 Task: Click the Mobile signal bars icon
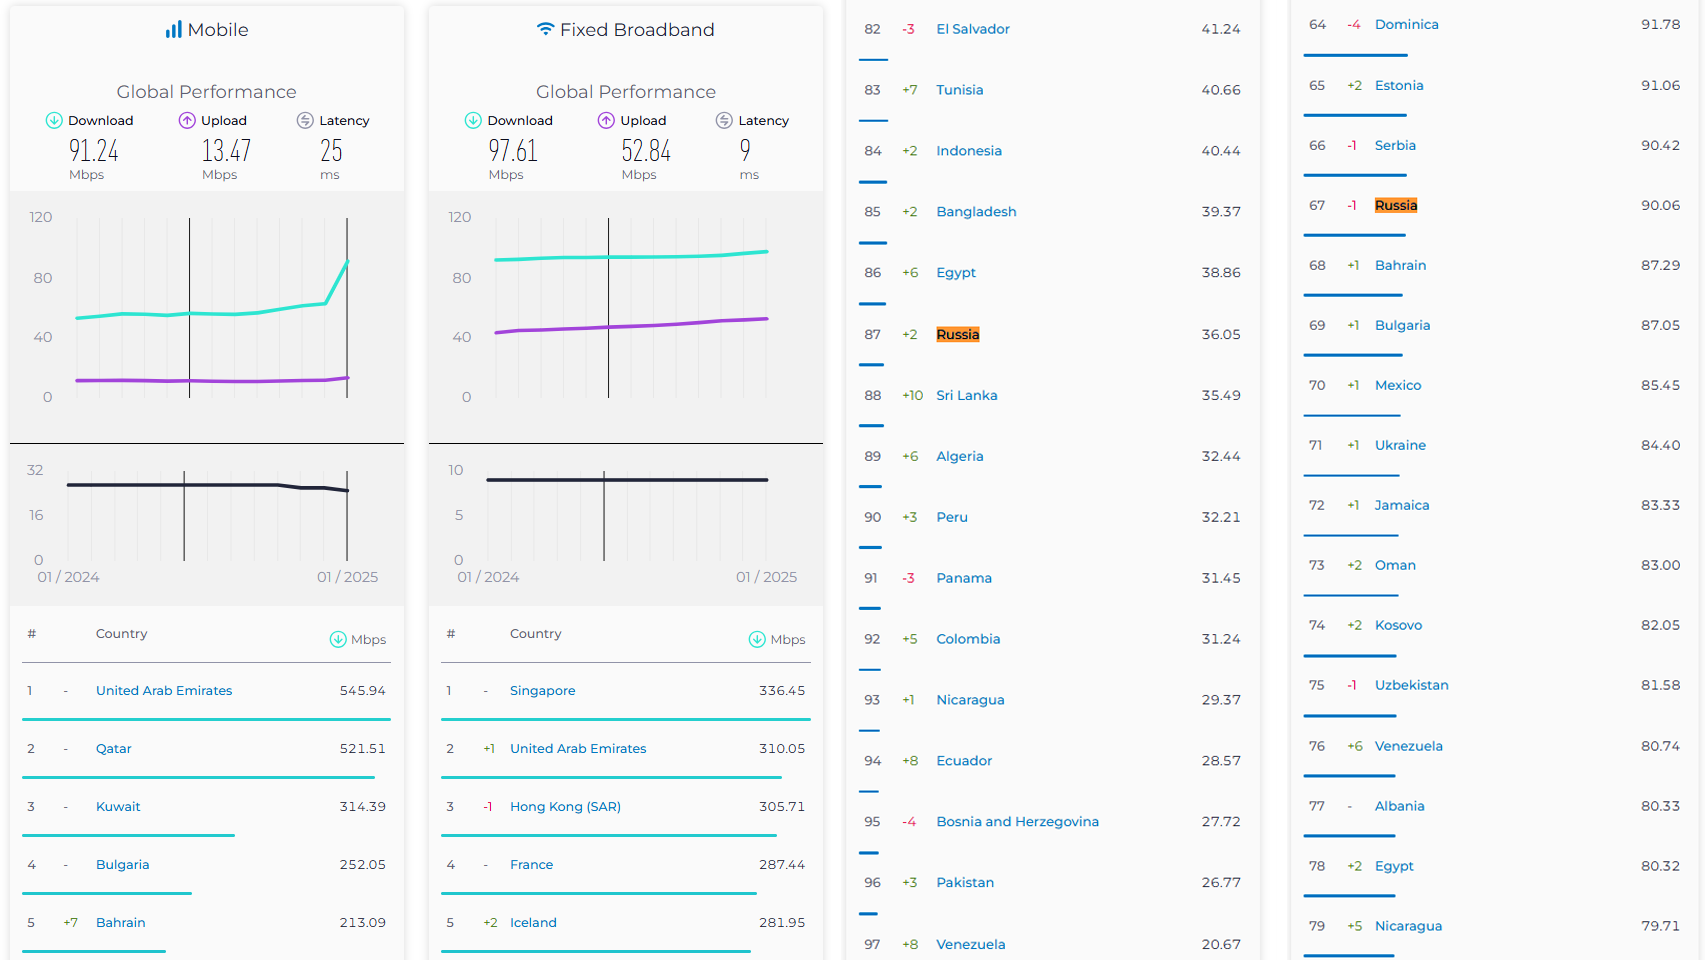pyautogui.click(x=174, y=30)
